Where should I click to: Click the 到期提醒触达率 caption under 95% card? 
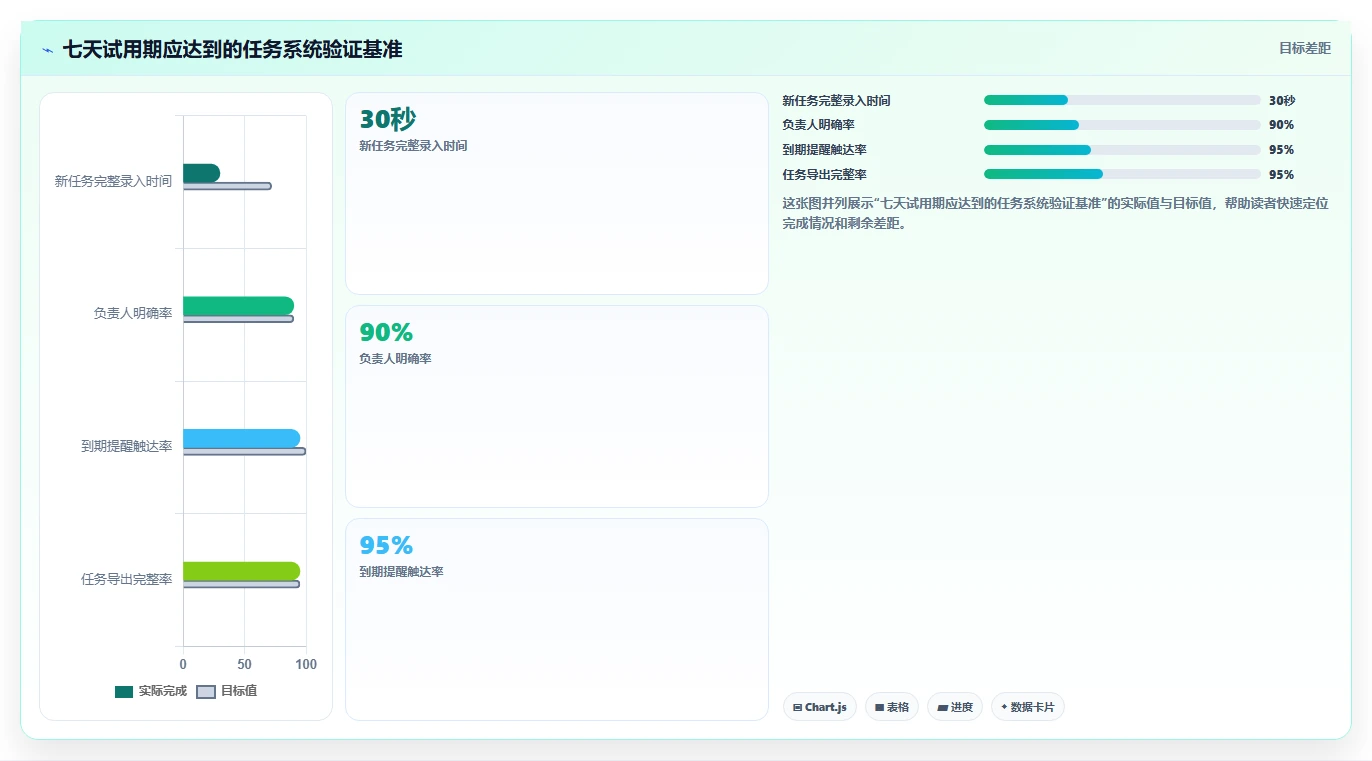(401, 571)
